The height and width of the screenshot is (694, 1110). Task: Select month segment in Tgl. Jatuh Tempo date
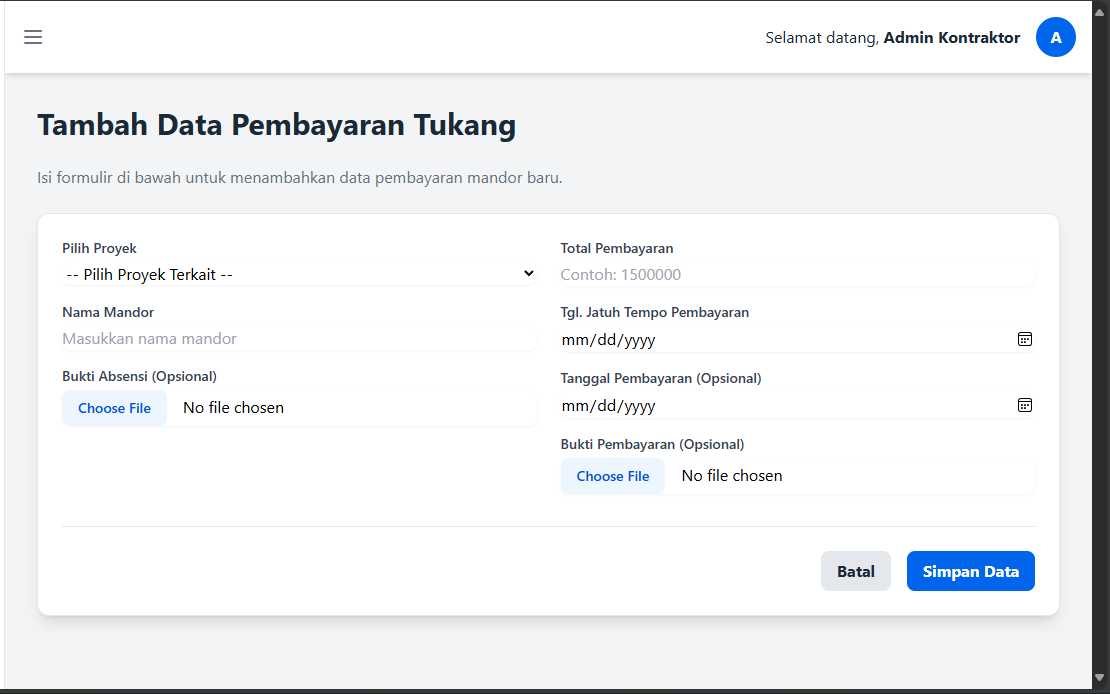(x=574, y=340)
